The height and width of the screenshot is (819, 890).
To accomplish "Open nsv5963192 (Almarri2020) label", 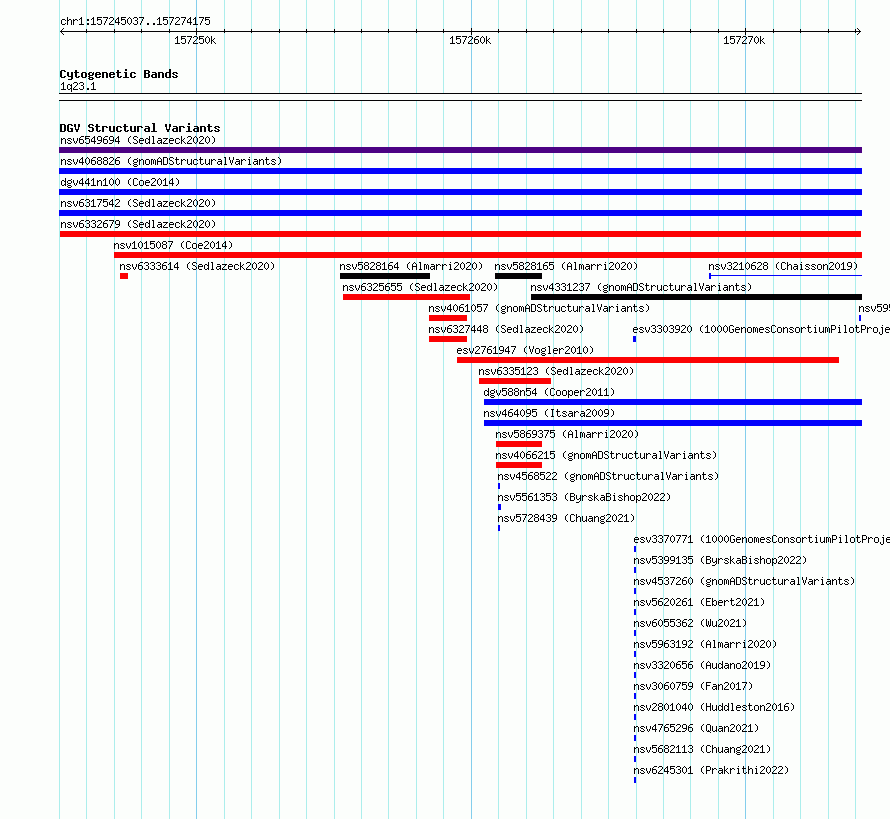I will click(705, 644).
